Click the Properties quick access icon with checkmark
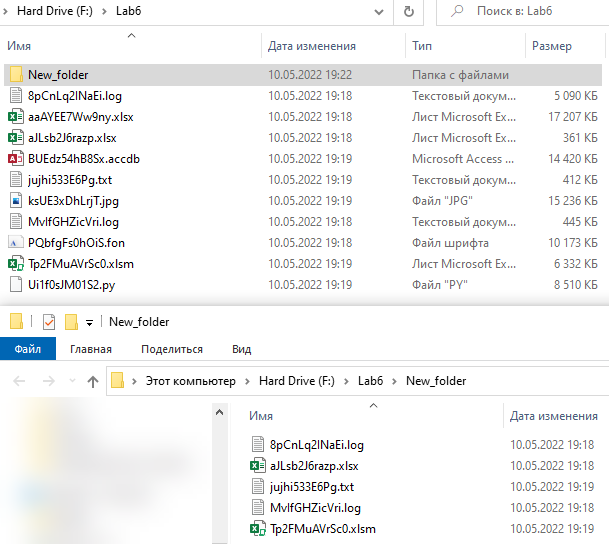609x544 pixels. click(49, 322)
